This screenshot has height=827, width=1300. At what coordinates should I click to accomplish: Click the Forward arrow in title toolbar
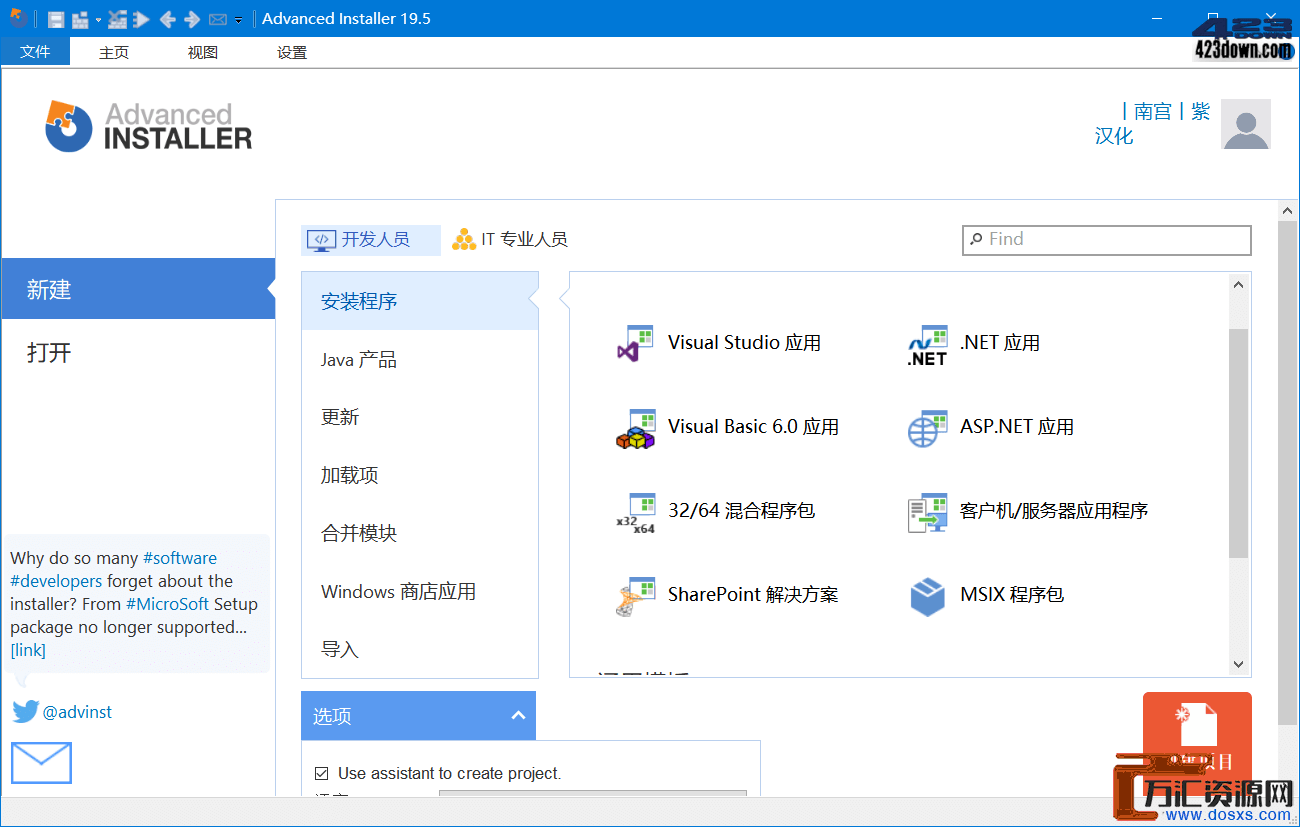pyautogui.click(x=192, y=19)
